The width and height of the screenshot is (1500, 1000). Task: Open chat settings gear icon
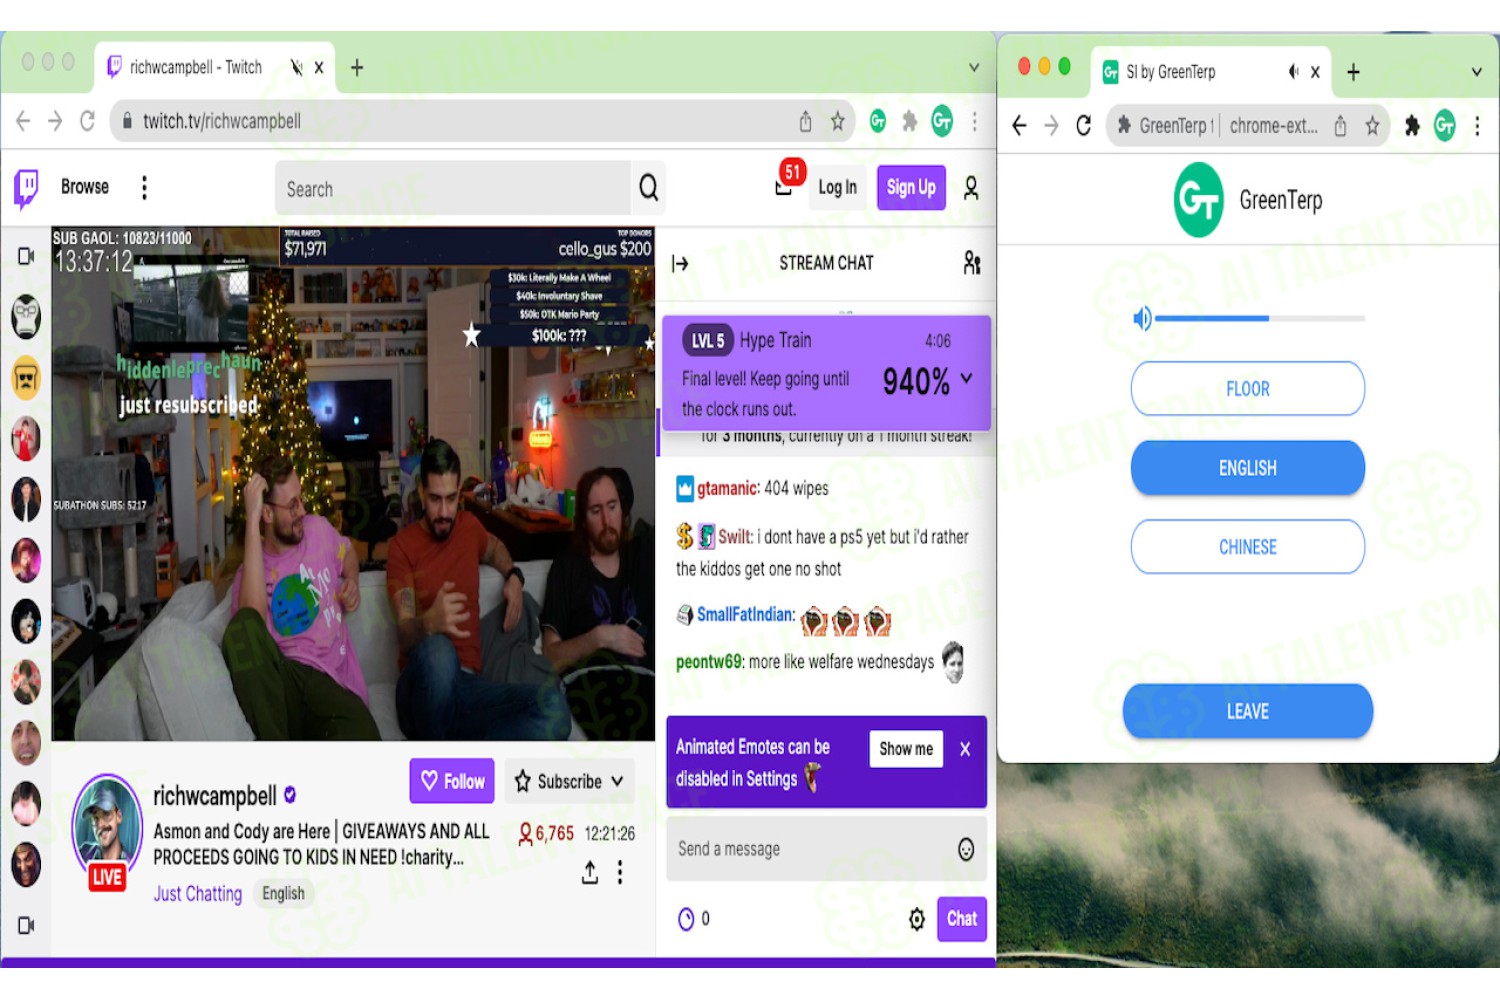point(917,919)
